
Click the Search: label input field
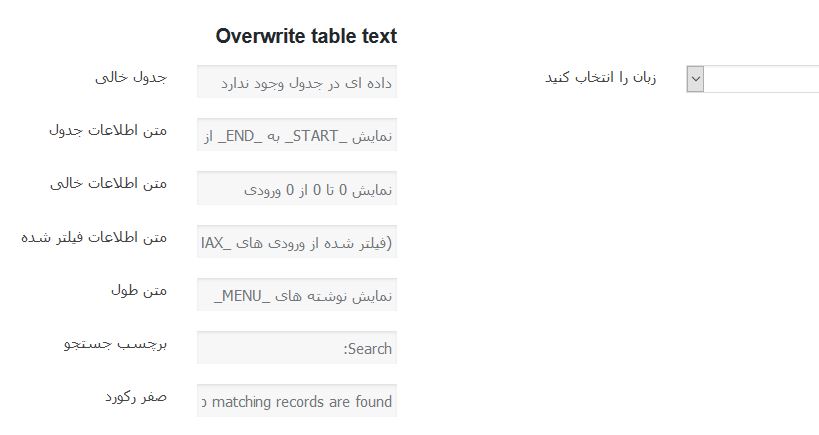297,347
